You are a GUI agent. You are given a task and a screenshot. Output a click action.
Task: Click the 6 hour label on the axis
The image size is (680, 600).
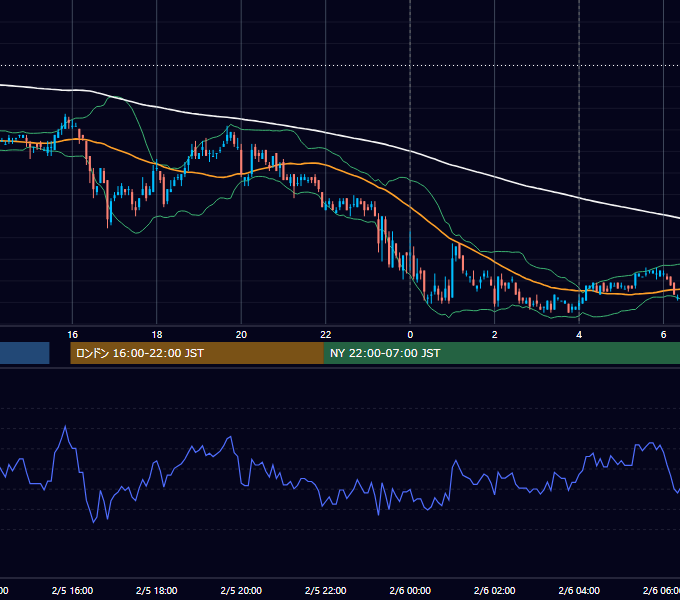point(663,335)
